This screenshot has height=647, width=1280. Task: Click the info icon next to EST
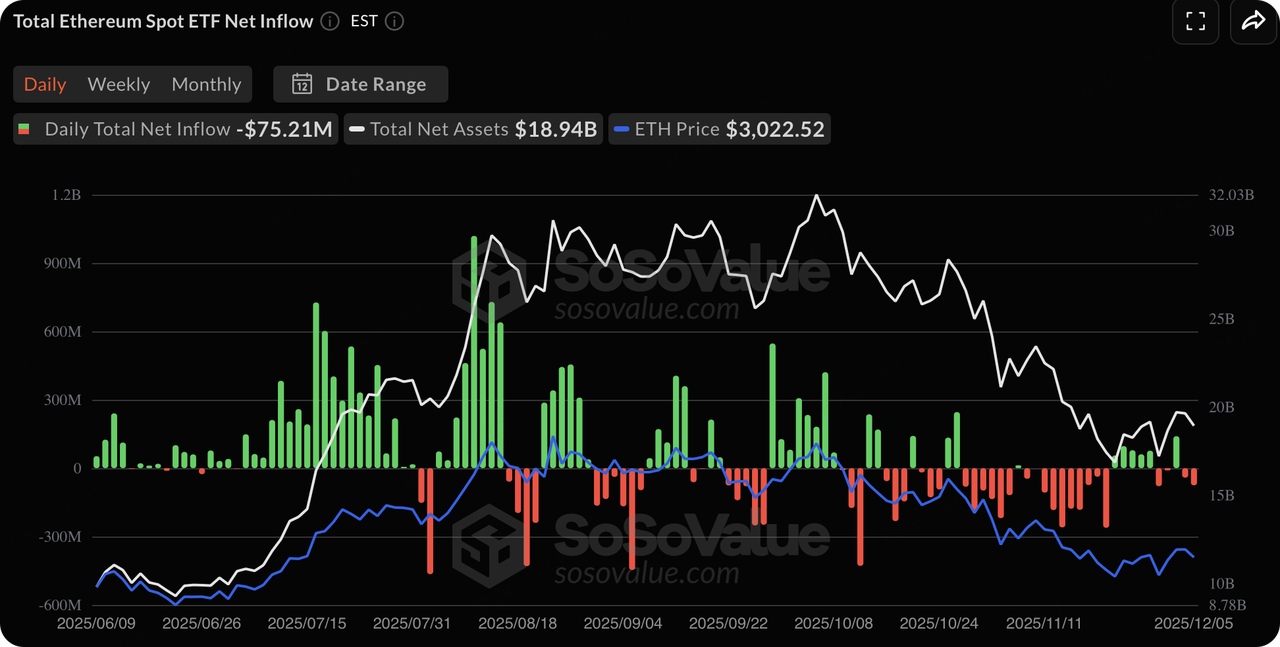[394, 21]
